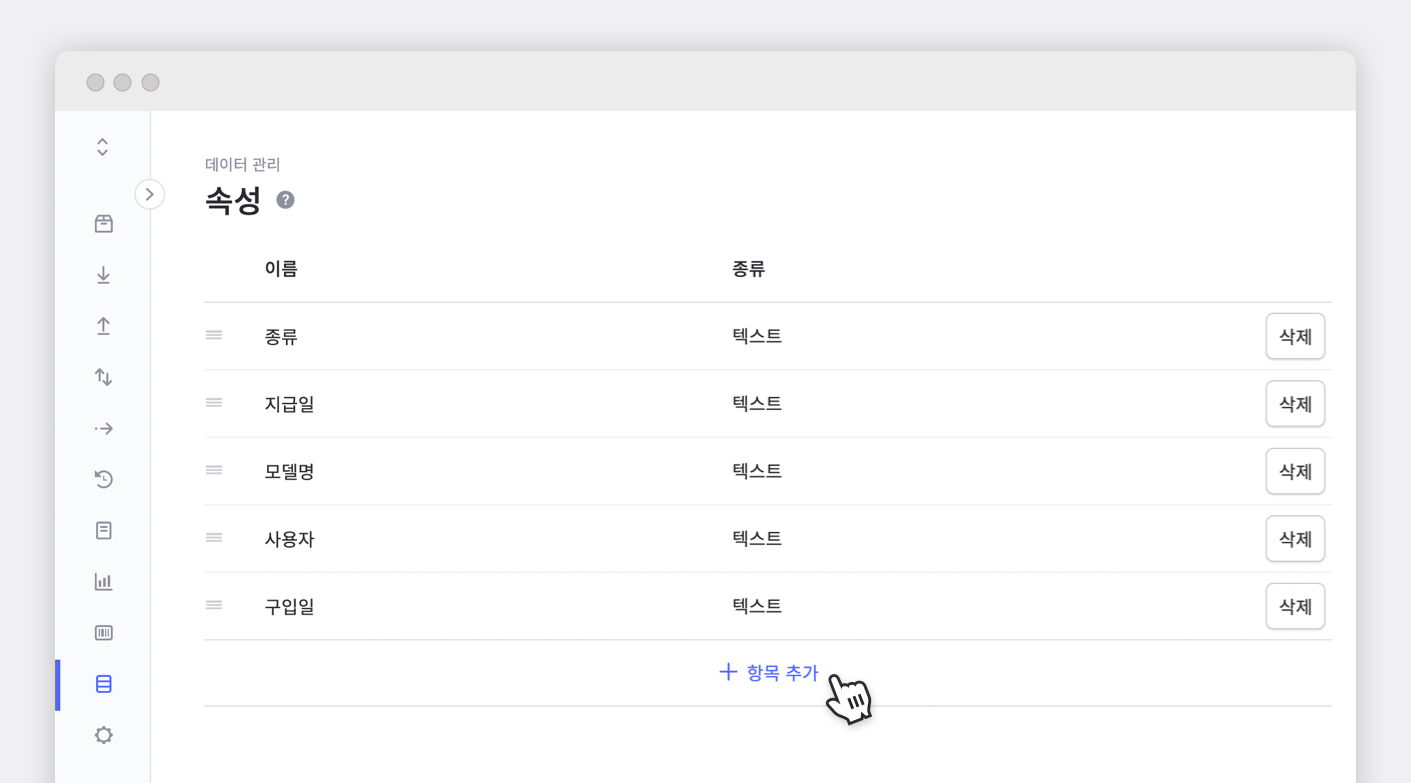Expand the sidebar using the chevron arrow
Screen dimensions: 1411x783
pyautogui.click(x=150, y=194)
